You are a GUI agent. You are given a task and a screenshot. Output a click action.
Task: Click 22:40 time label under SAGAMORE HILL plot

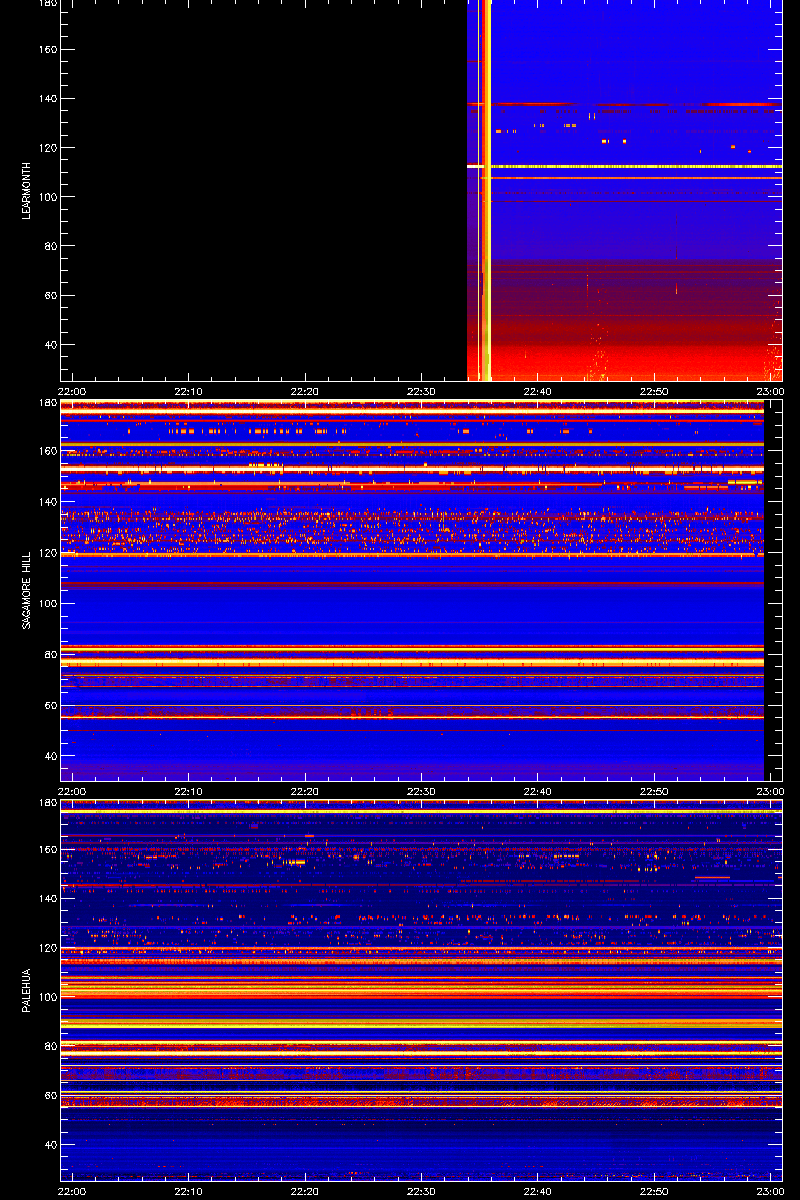click(537, 792)
